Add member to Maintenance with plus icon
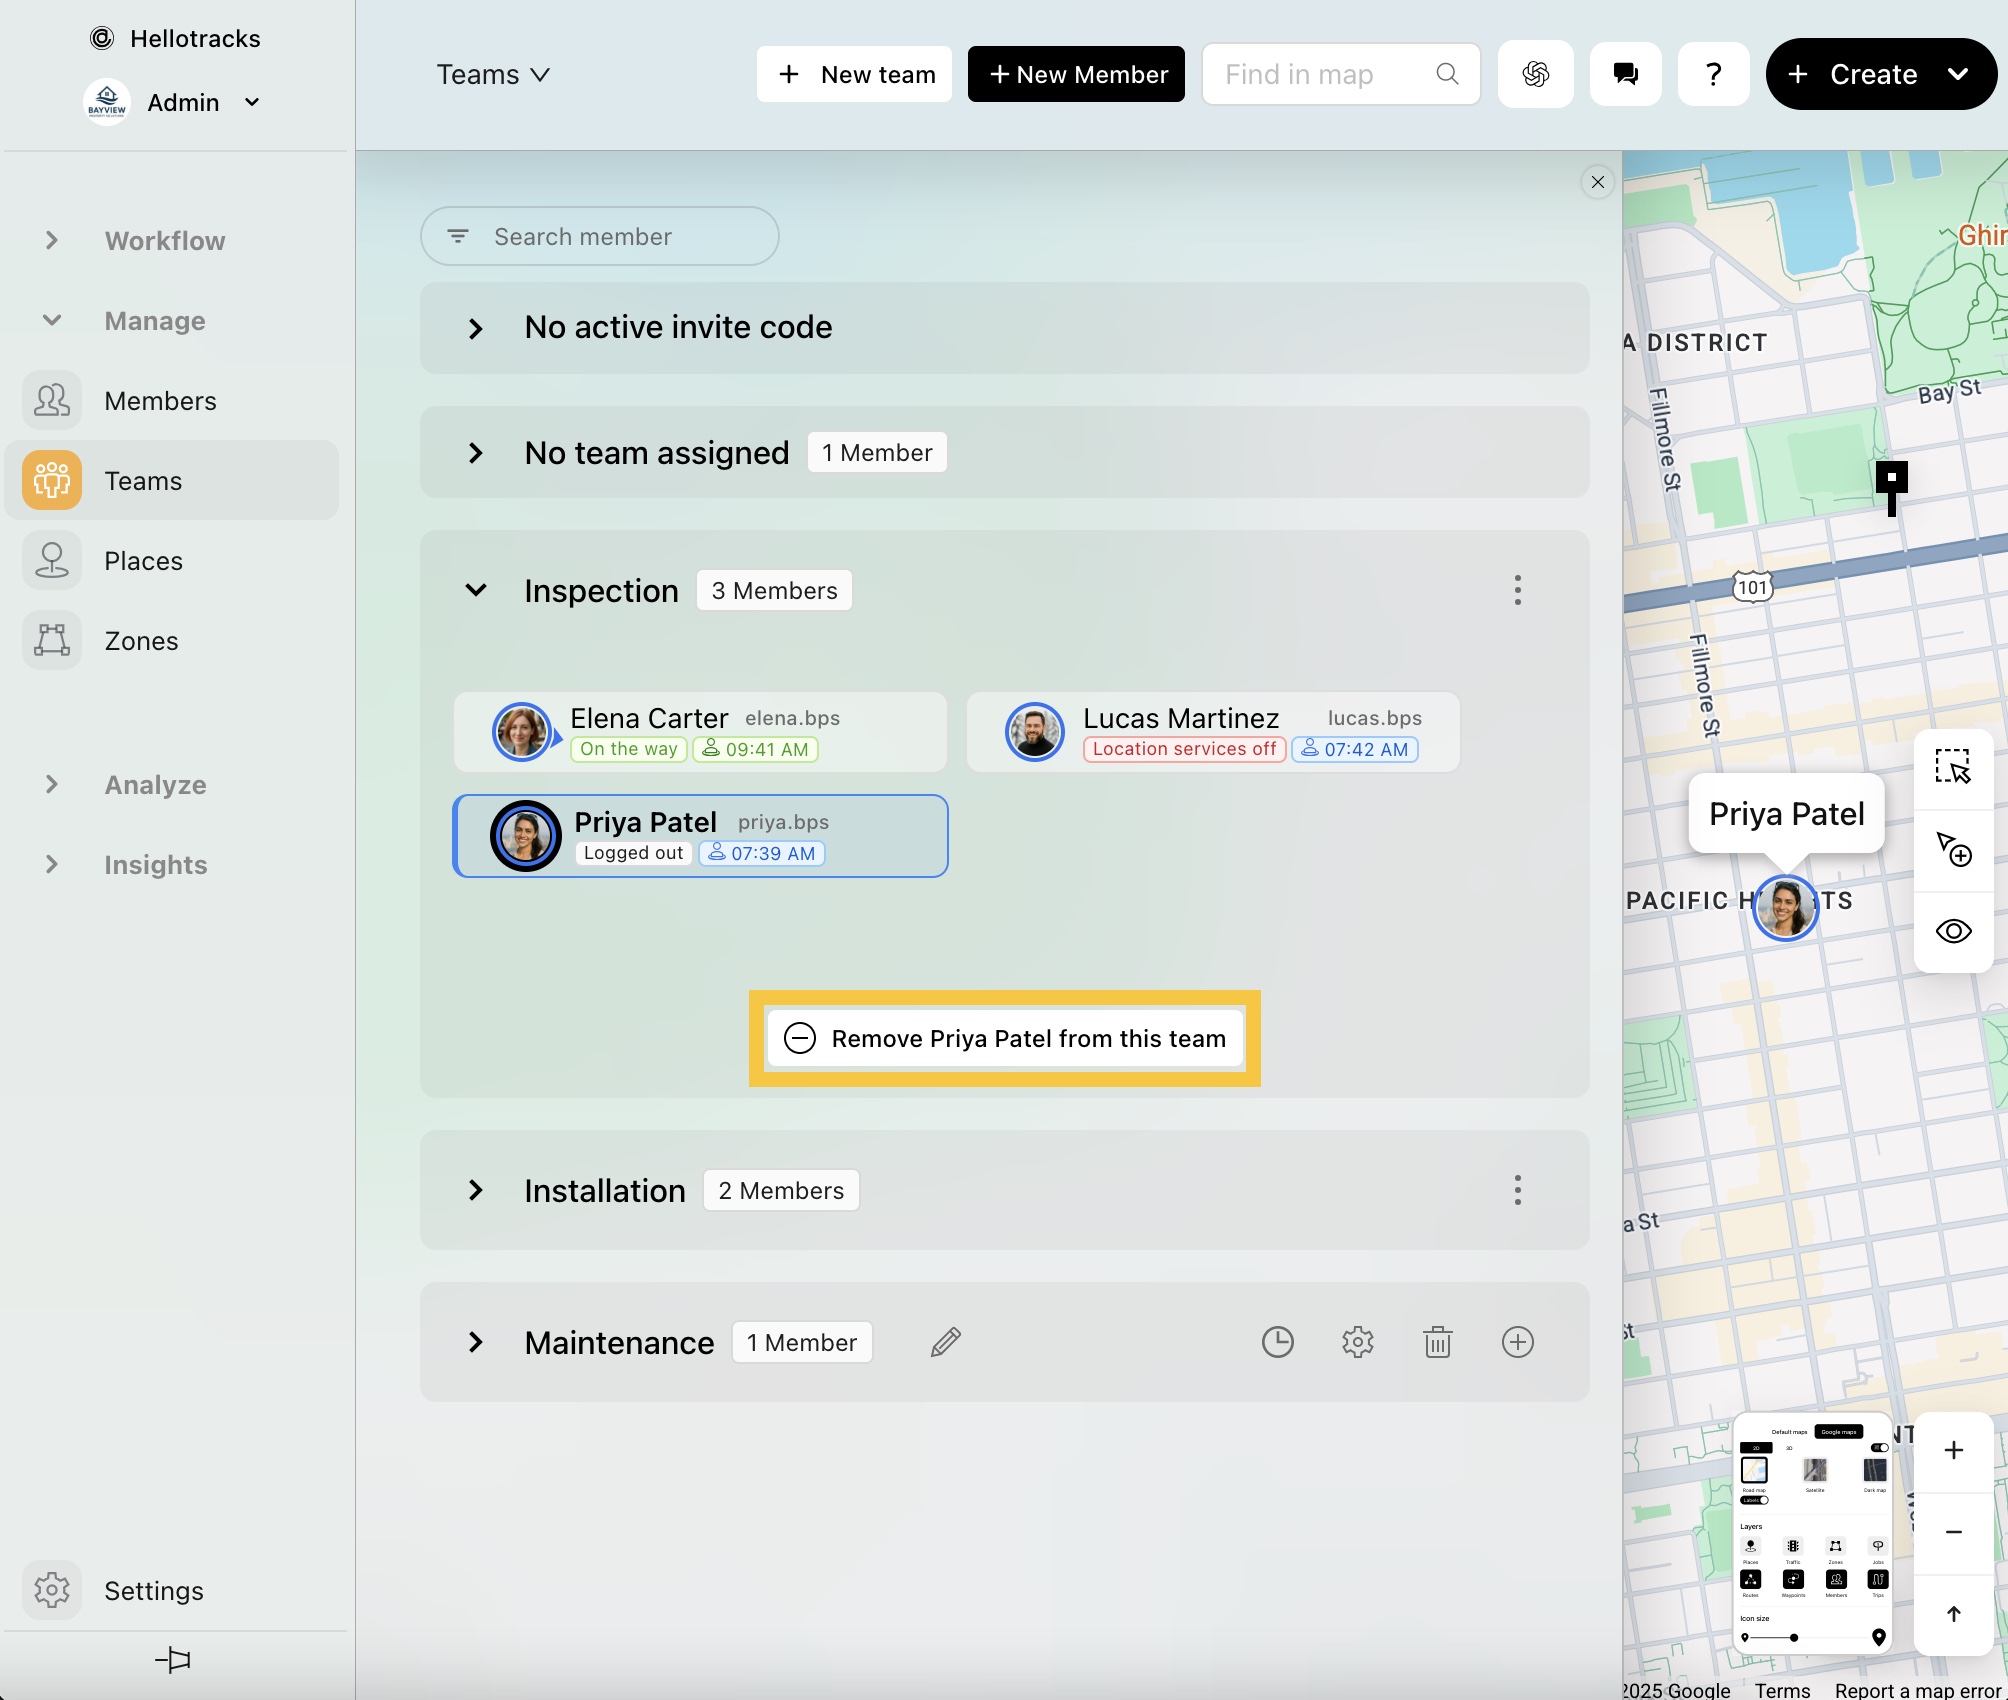This screenshot has width=2008, height=1700. click(1517, 1342)
